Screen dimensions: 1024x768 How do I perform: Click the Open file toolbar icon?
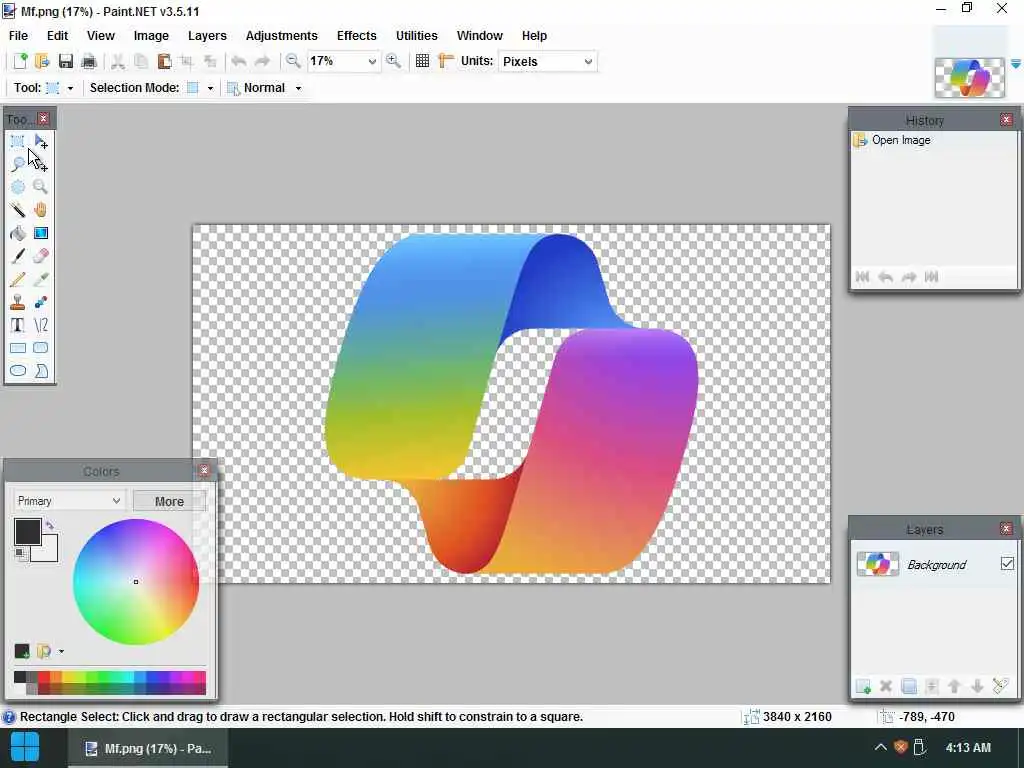(x=42, y=61)
